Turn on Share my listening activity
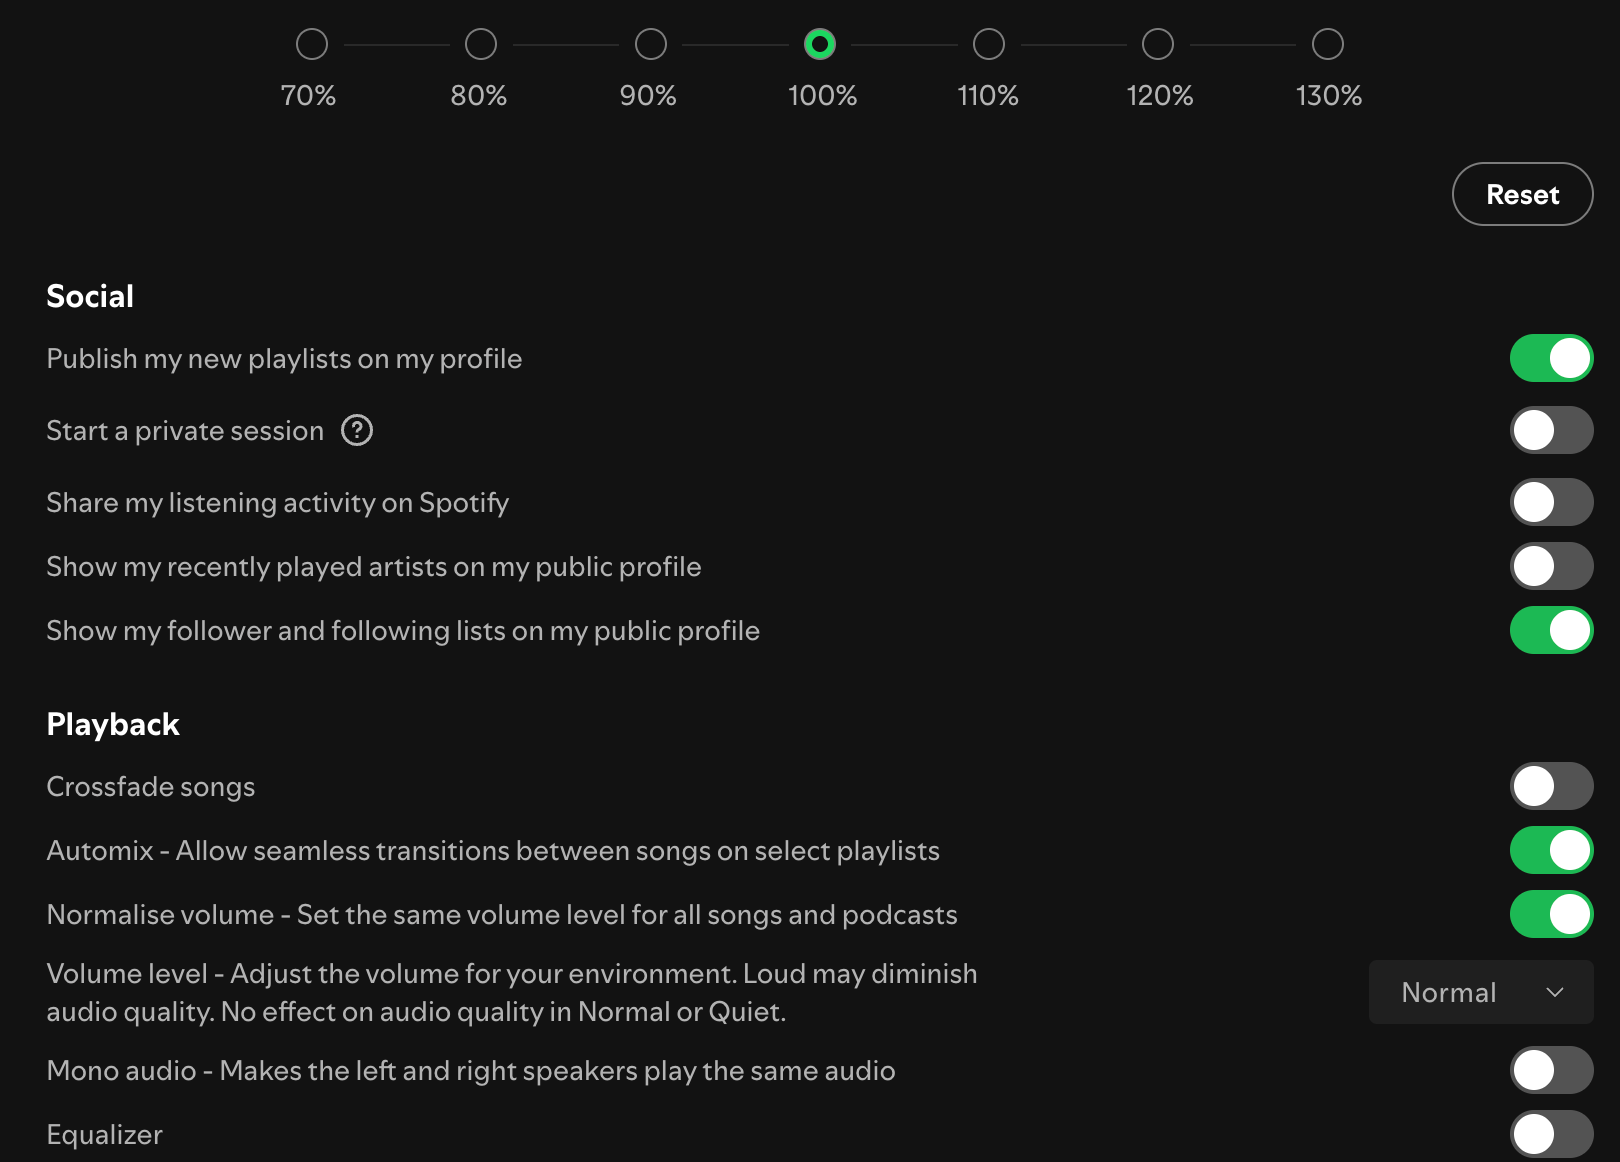This screenshot has width=1620, height=1162. (1551, 502)
